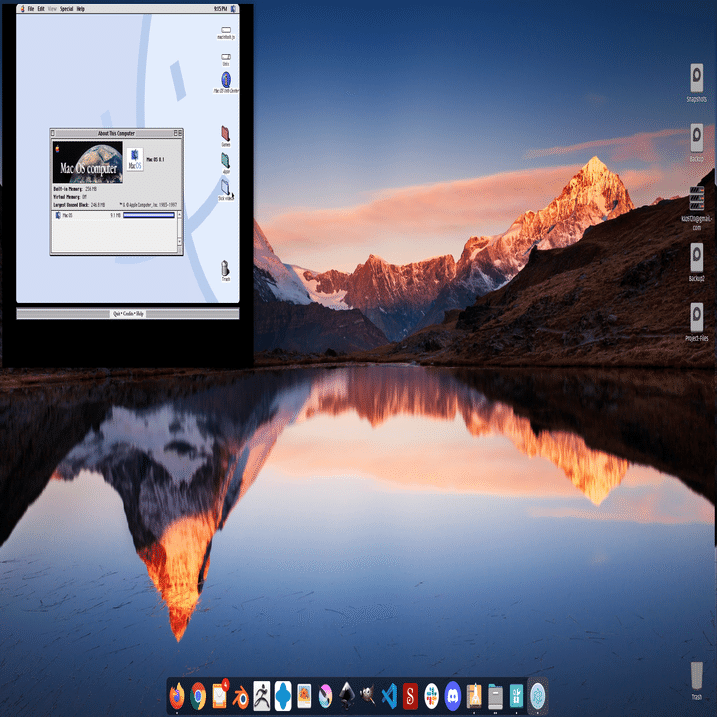Open the rocket launcher app in dock
Image resolution: width=717 pixels, height=717 pixels.
474,696
